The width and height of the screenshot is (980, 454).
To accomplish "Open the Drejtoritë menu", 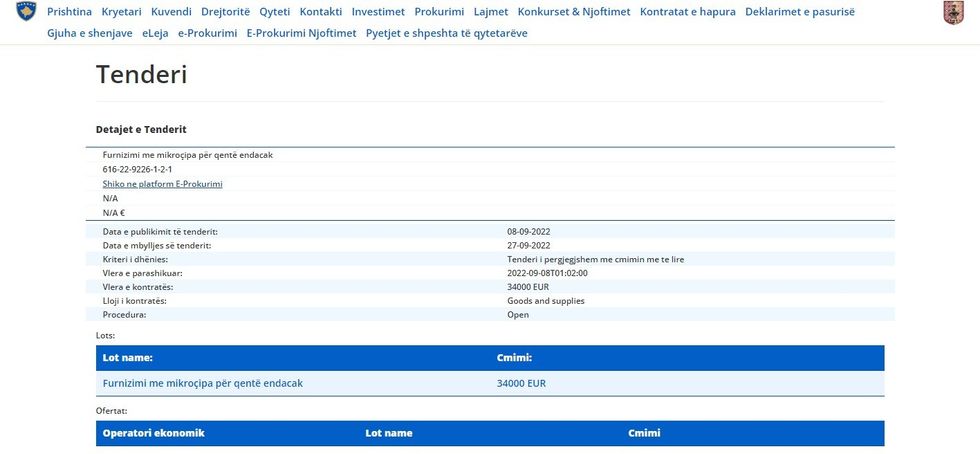I will point(225,11).
